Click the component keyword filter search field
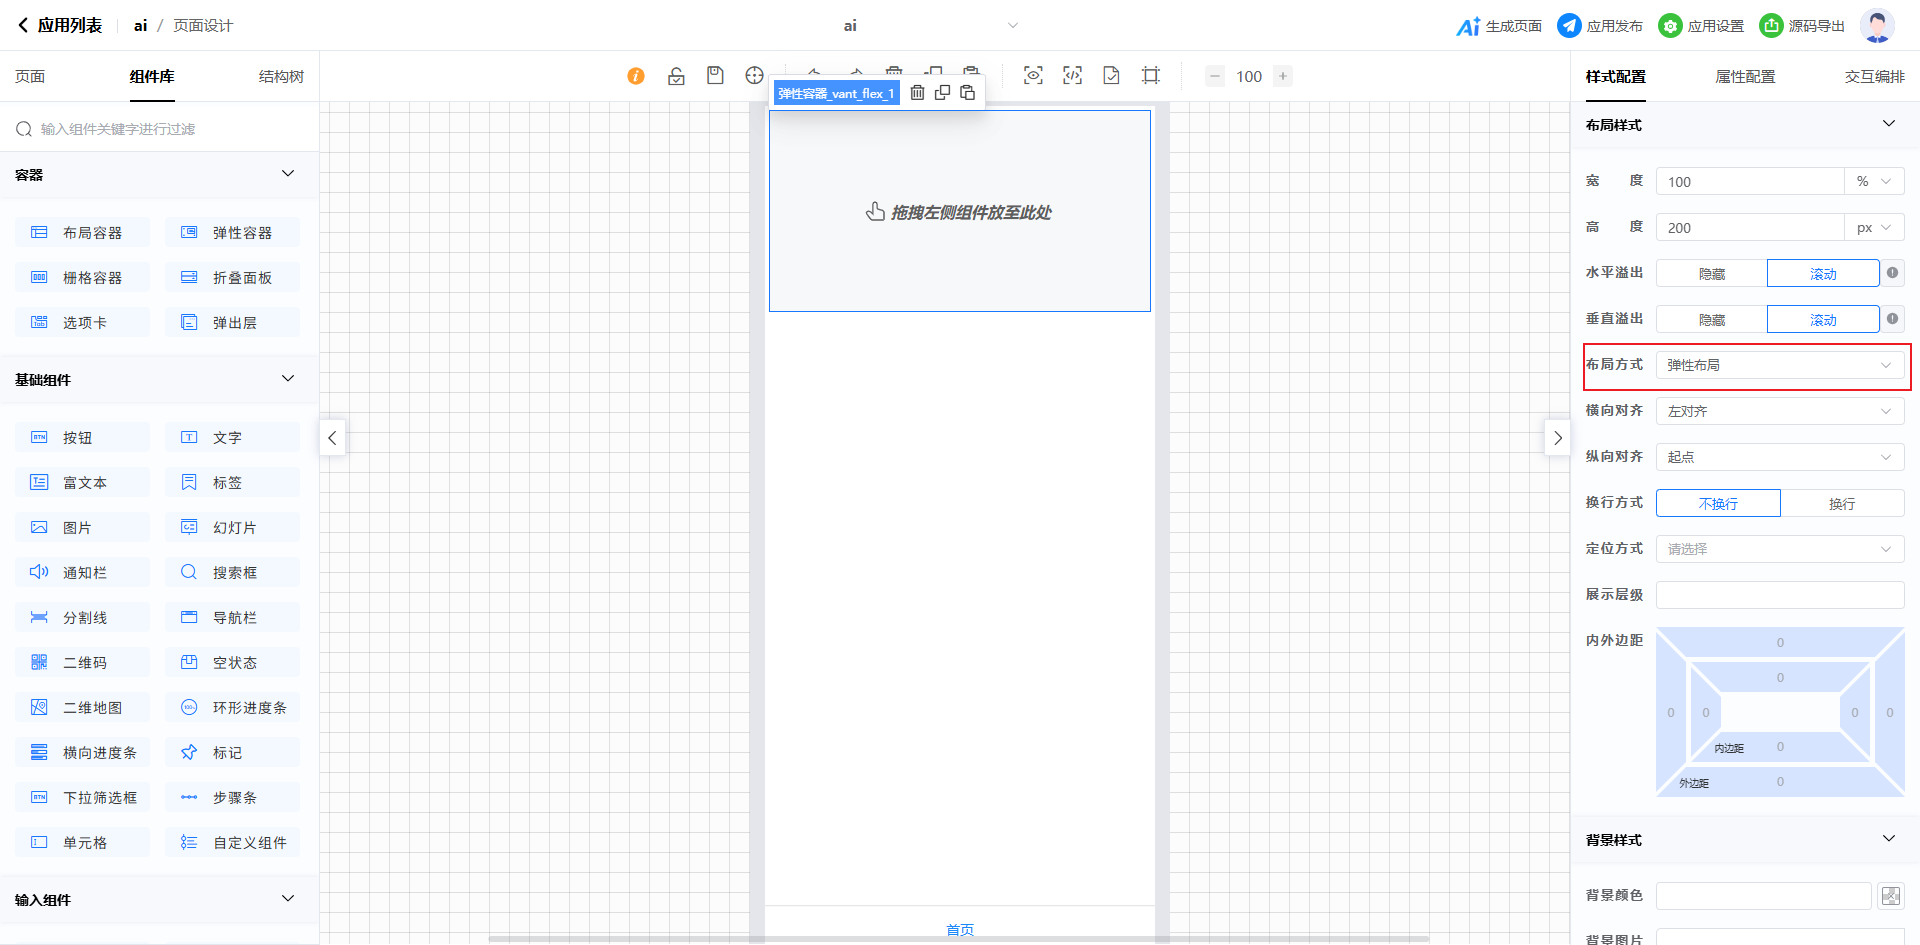This screenshot has width=1920, height=945. (160, 129)
